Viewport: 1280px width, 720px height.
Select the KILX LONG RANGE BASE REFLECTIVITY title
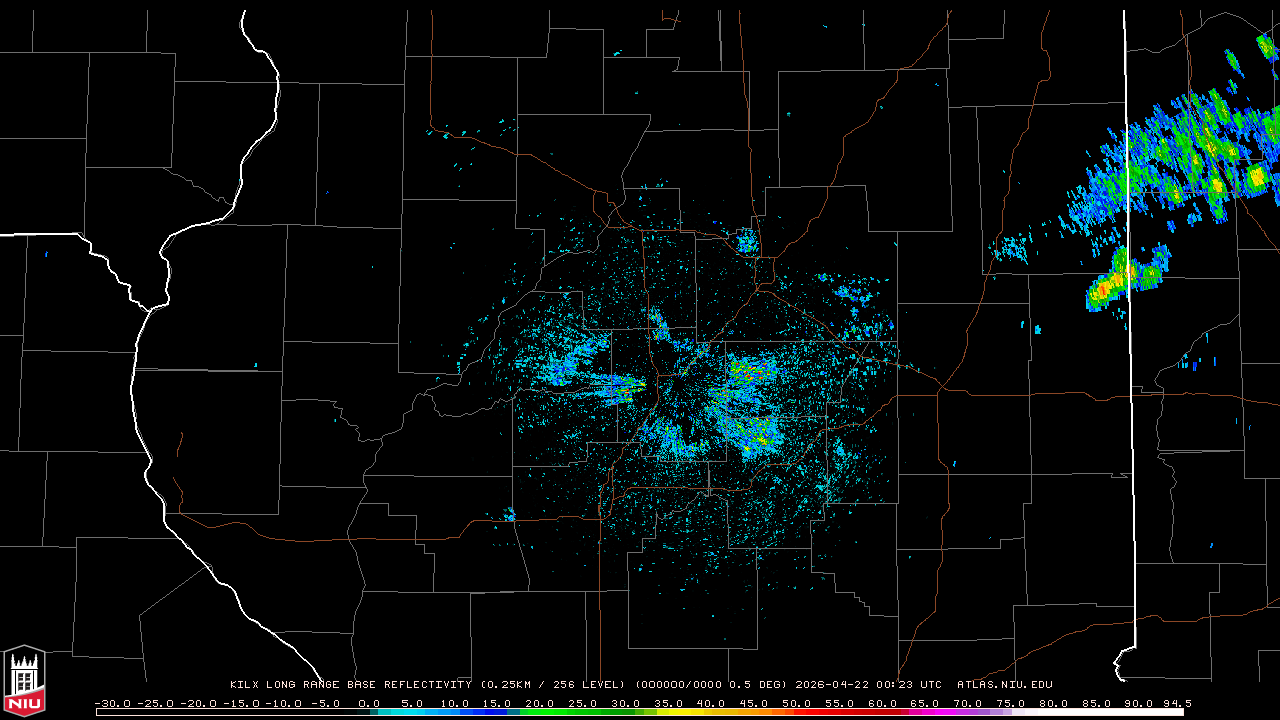(350, 685)
